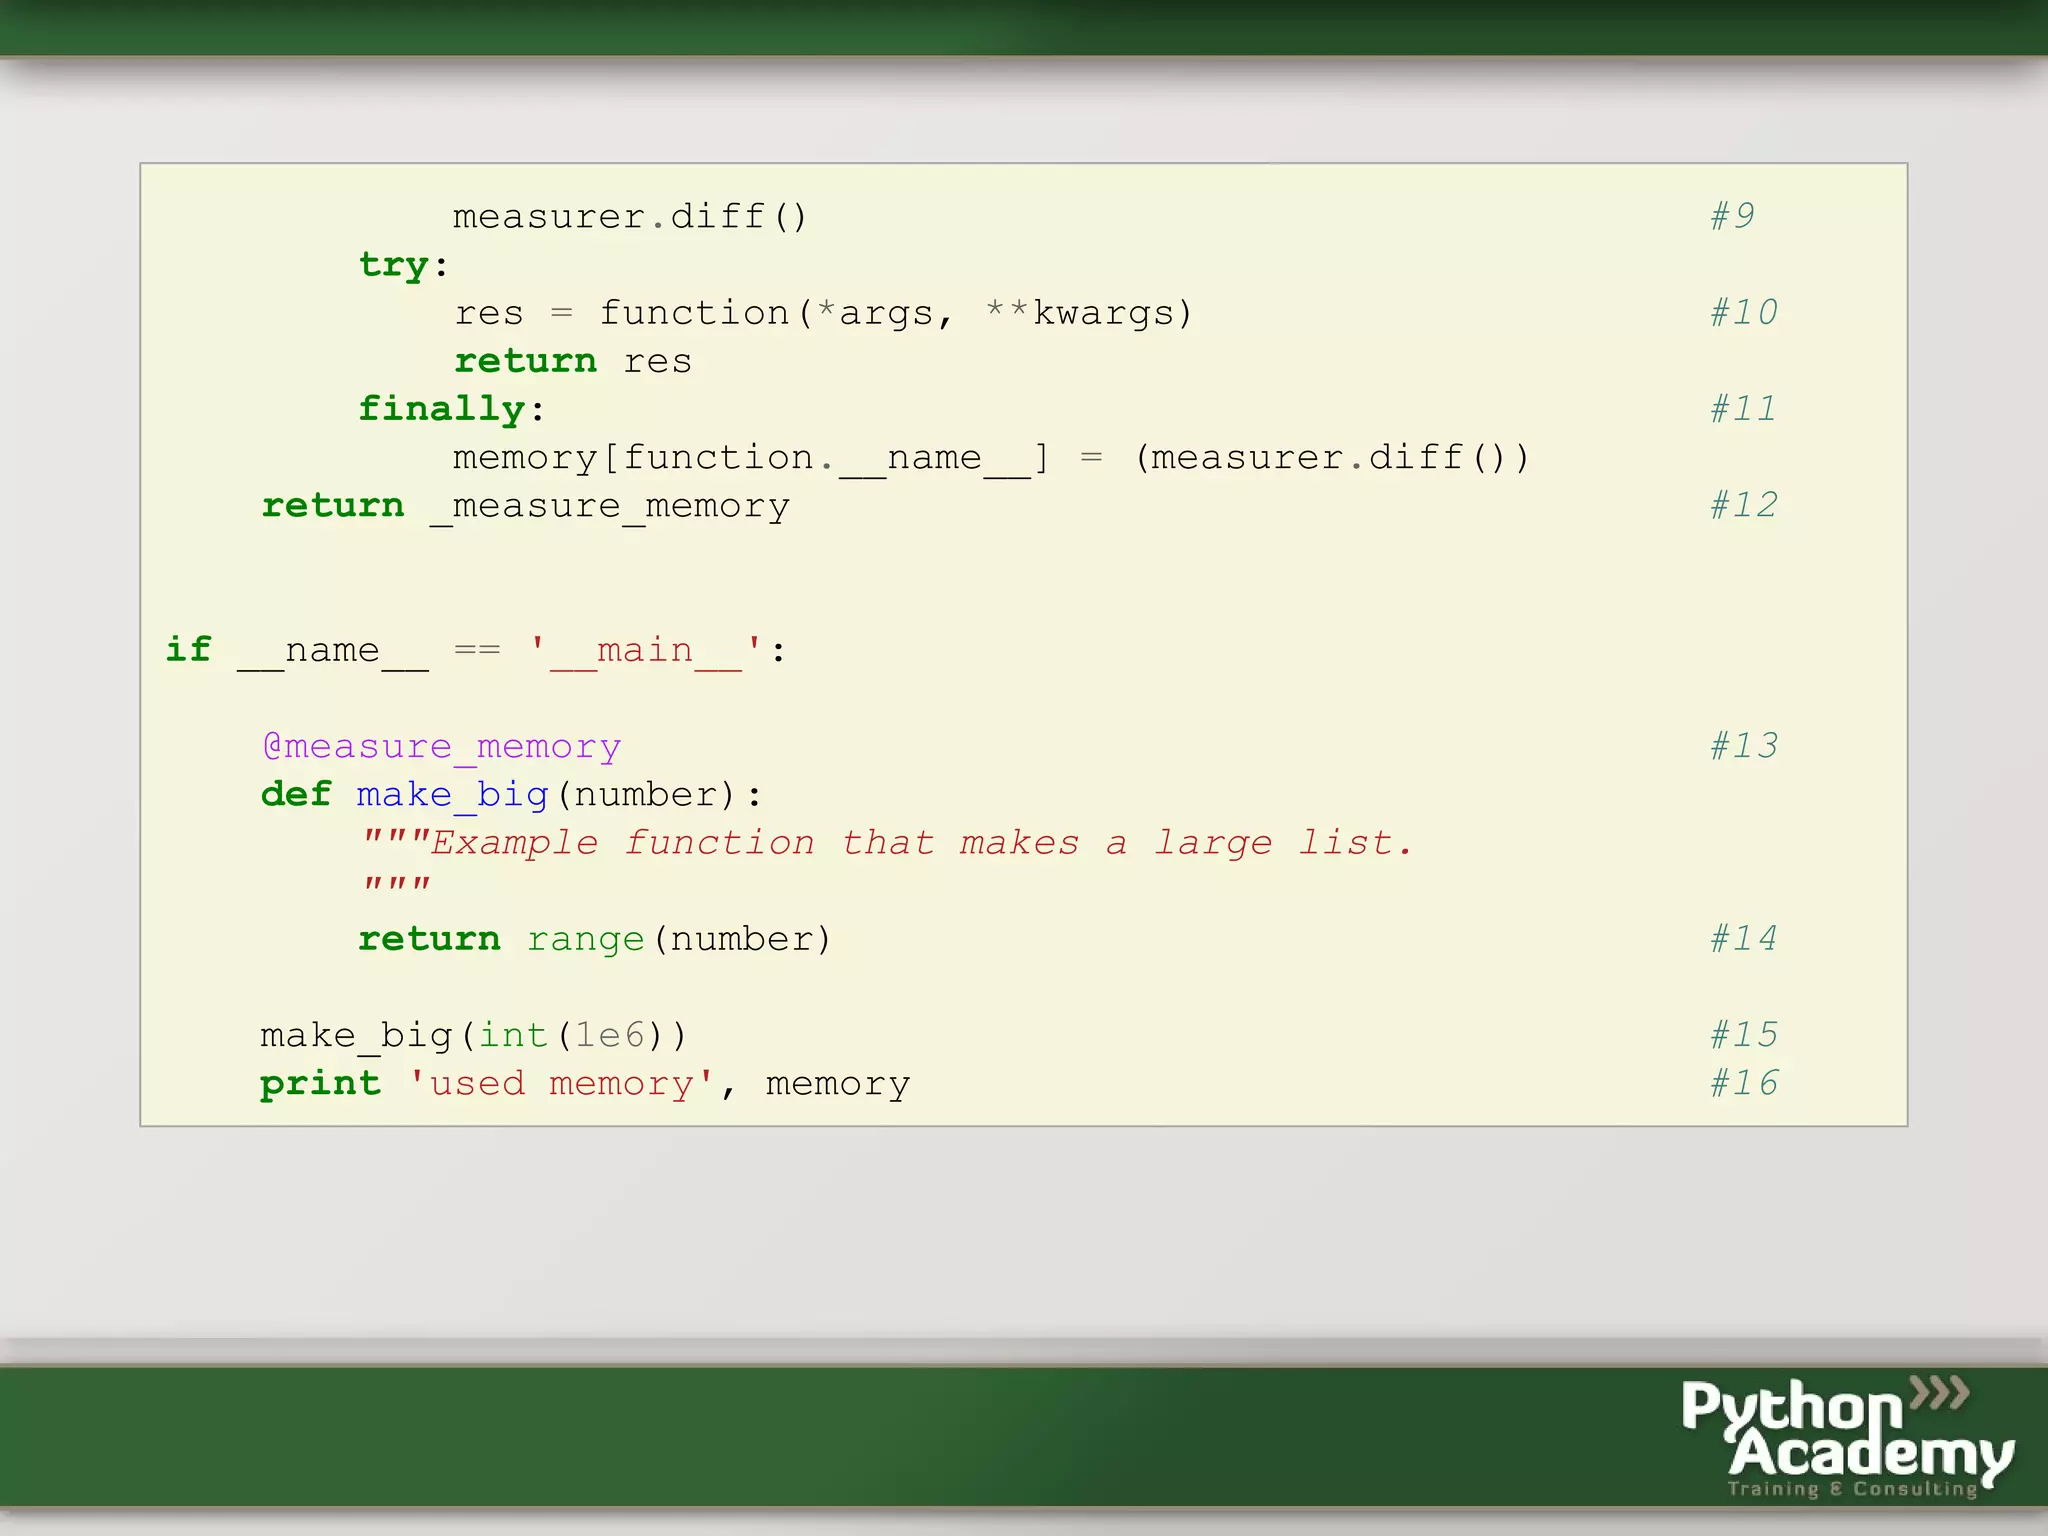
Task: Click the '#14' comment marker
Action: [1743, 938]
